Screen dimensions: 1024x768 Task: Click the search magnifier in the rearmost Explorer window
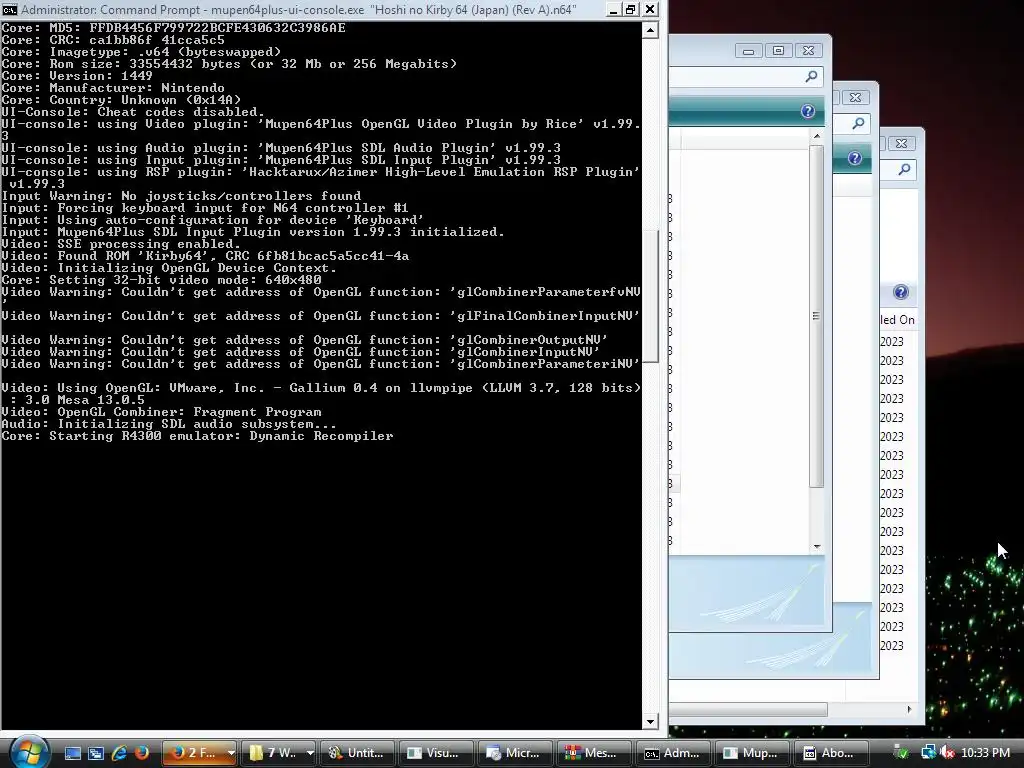(x=904, y=170)
